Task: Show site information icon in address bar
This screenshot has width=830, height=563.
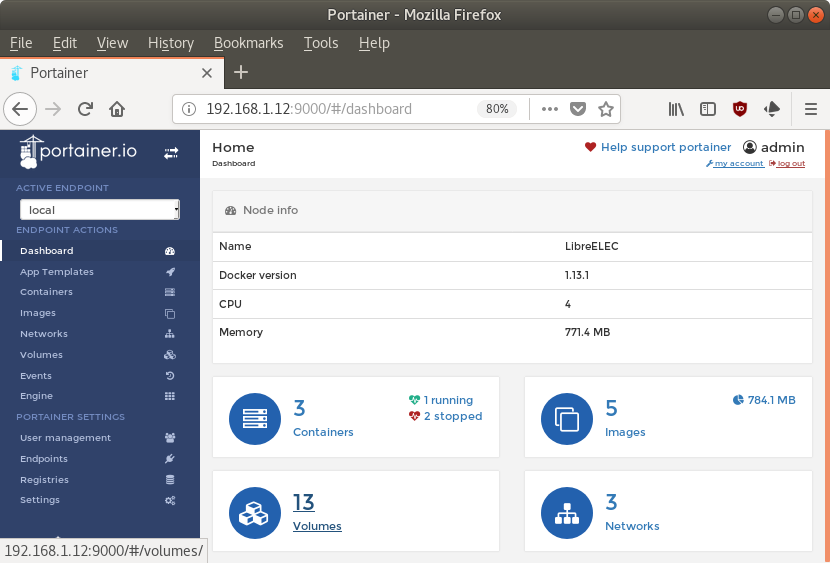Action: pos(188,109)
